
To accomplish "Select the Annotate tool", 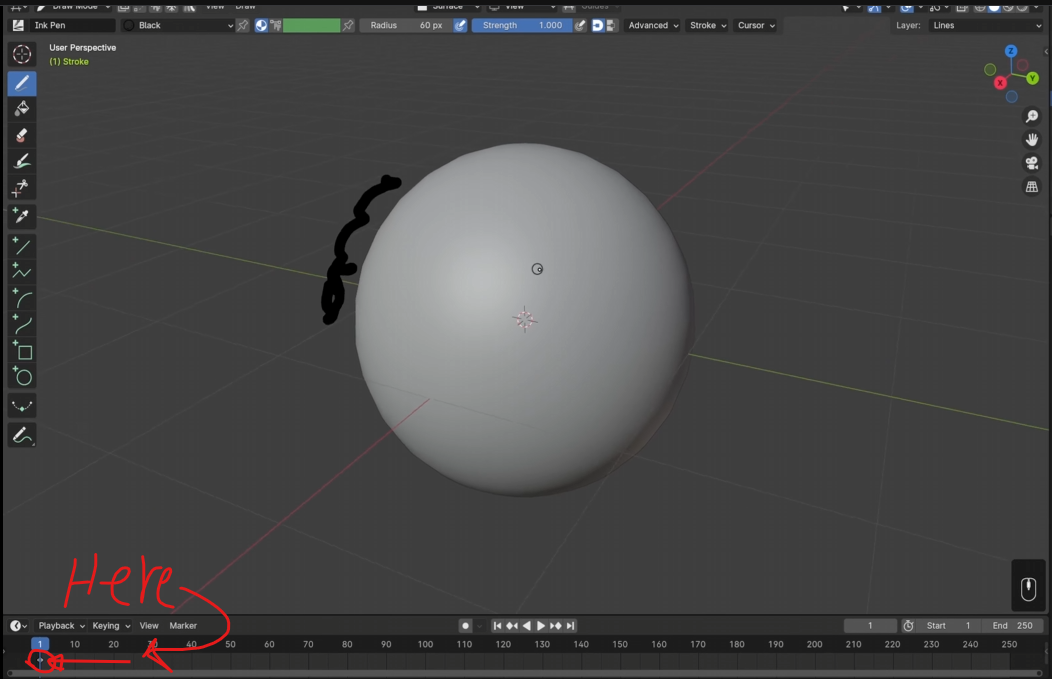I will pyautogui.click(x=21, y=434).
